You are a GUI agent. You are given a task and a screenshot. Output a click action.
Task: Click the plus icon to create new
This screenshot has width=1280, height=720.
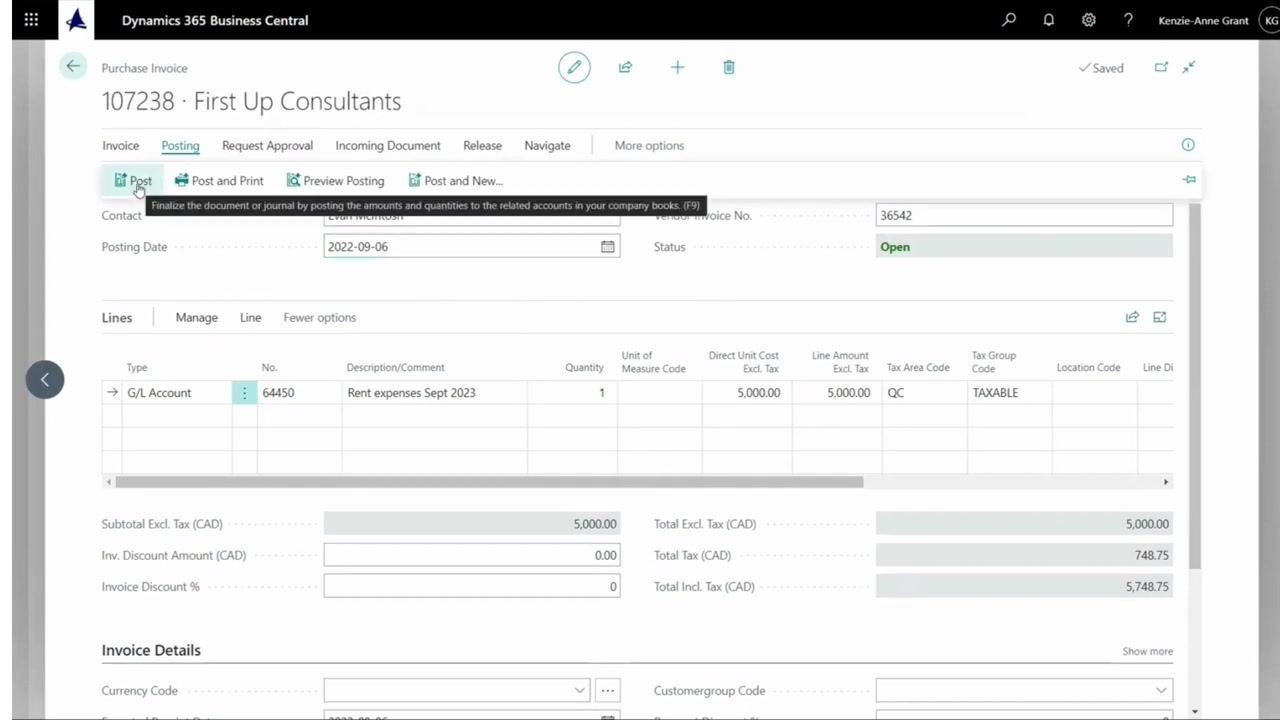click(677, 67)
